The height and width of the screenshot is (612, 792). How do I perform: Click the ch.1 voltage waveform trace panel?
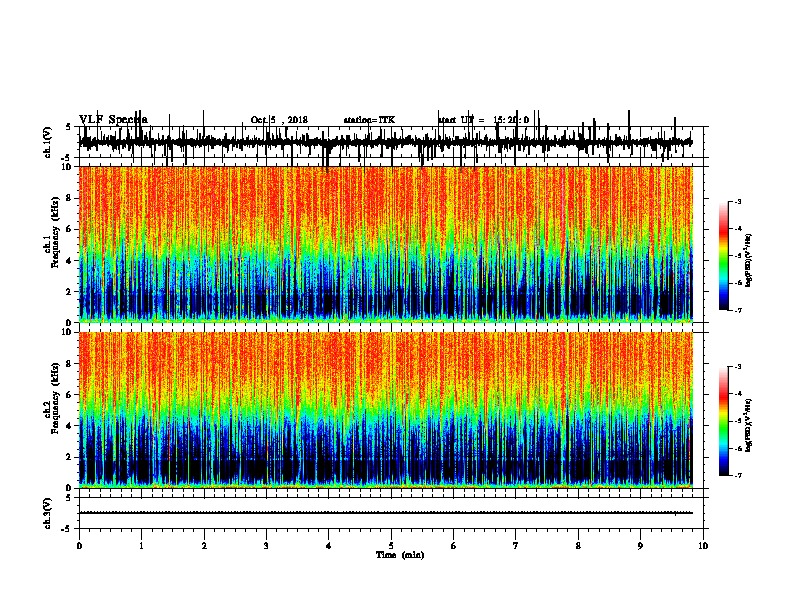tap(393, 142)
